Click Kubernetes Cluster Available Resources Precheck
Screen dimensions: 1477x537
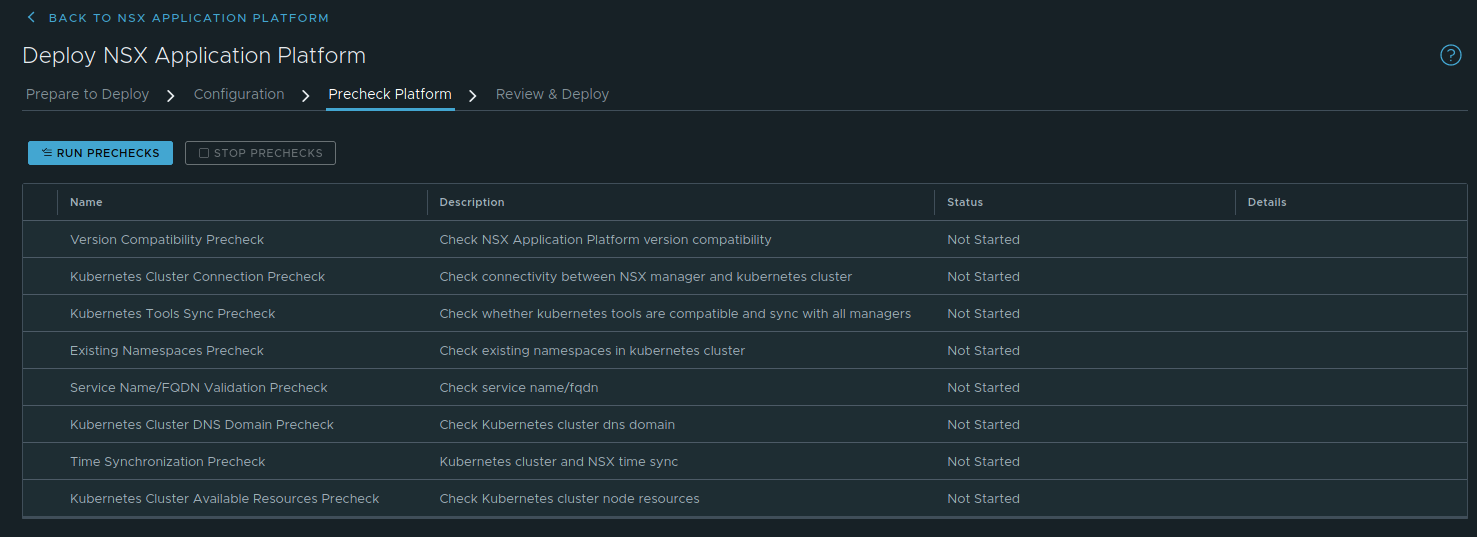pos(225,499)
